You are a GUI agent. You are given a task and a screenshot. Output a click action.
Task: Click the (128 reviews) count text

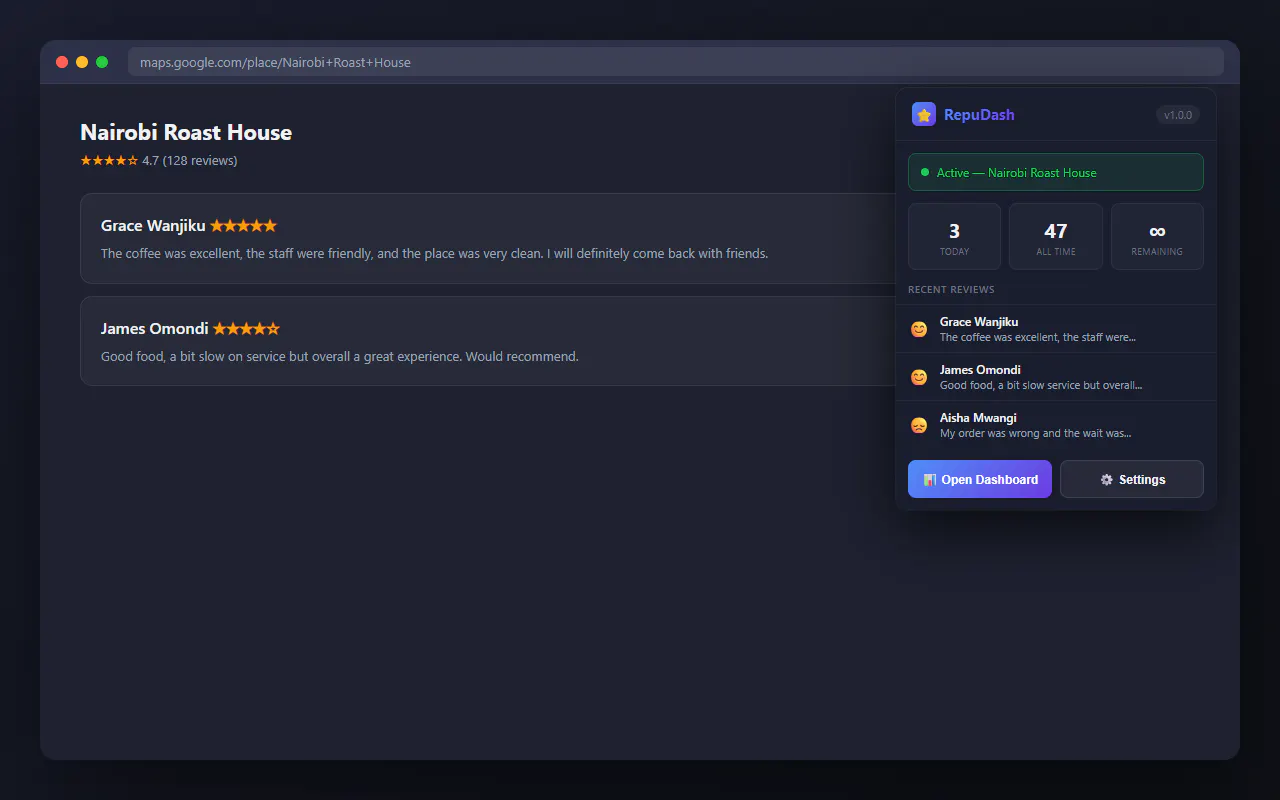click(200, 160)
